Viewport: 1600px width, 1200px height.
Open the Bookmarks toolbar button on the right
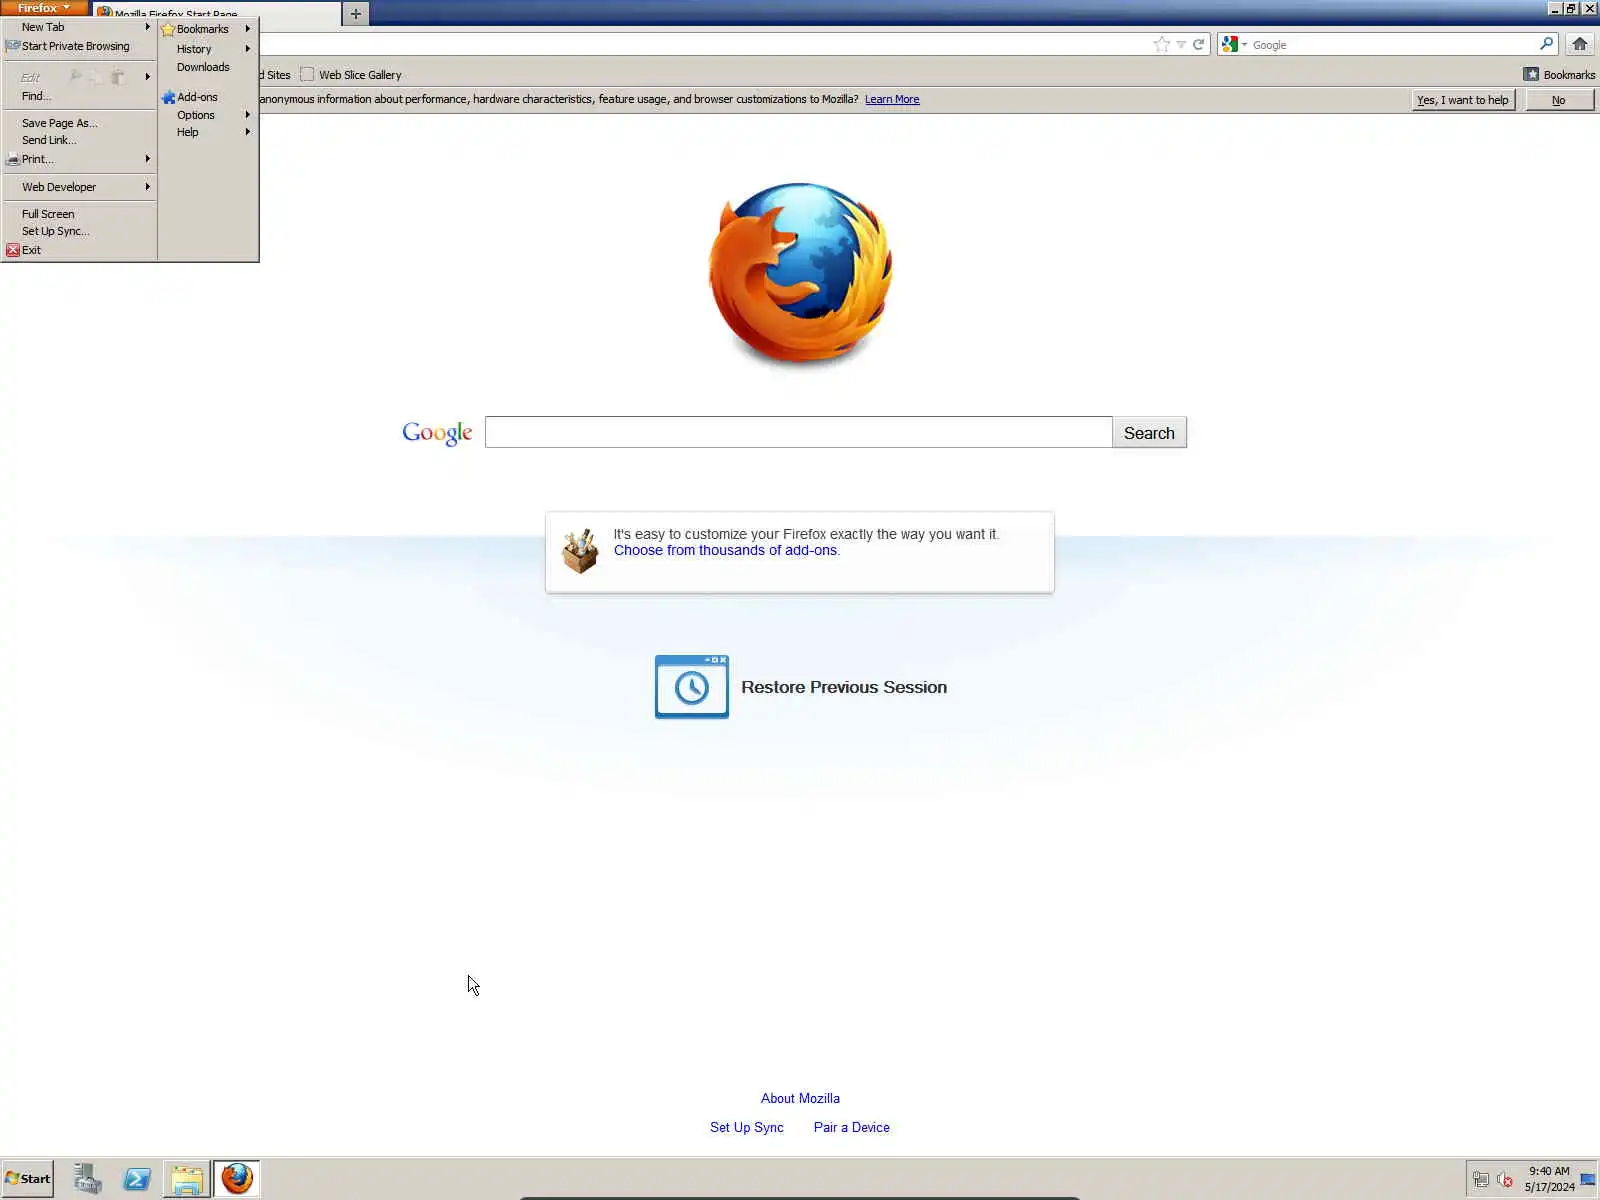click(1559, 75)
